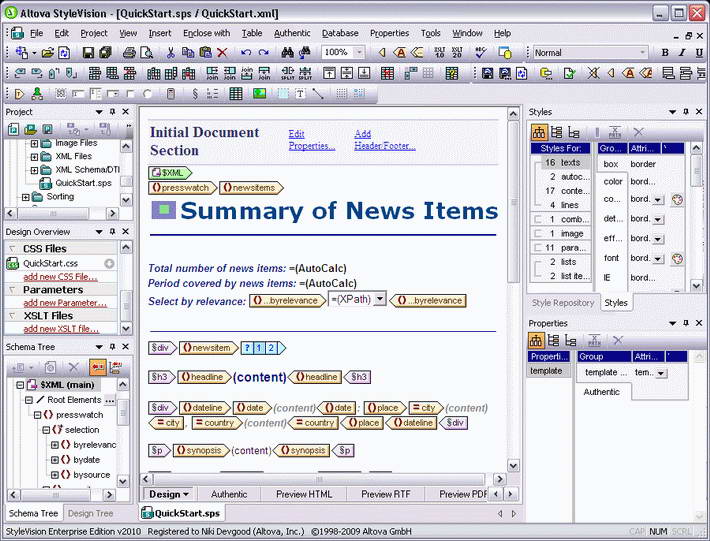This screenshot has width=710, height=541.
Task: Expand the Image Files folder
Action: [34, 144]
